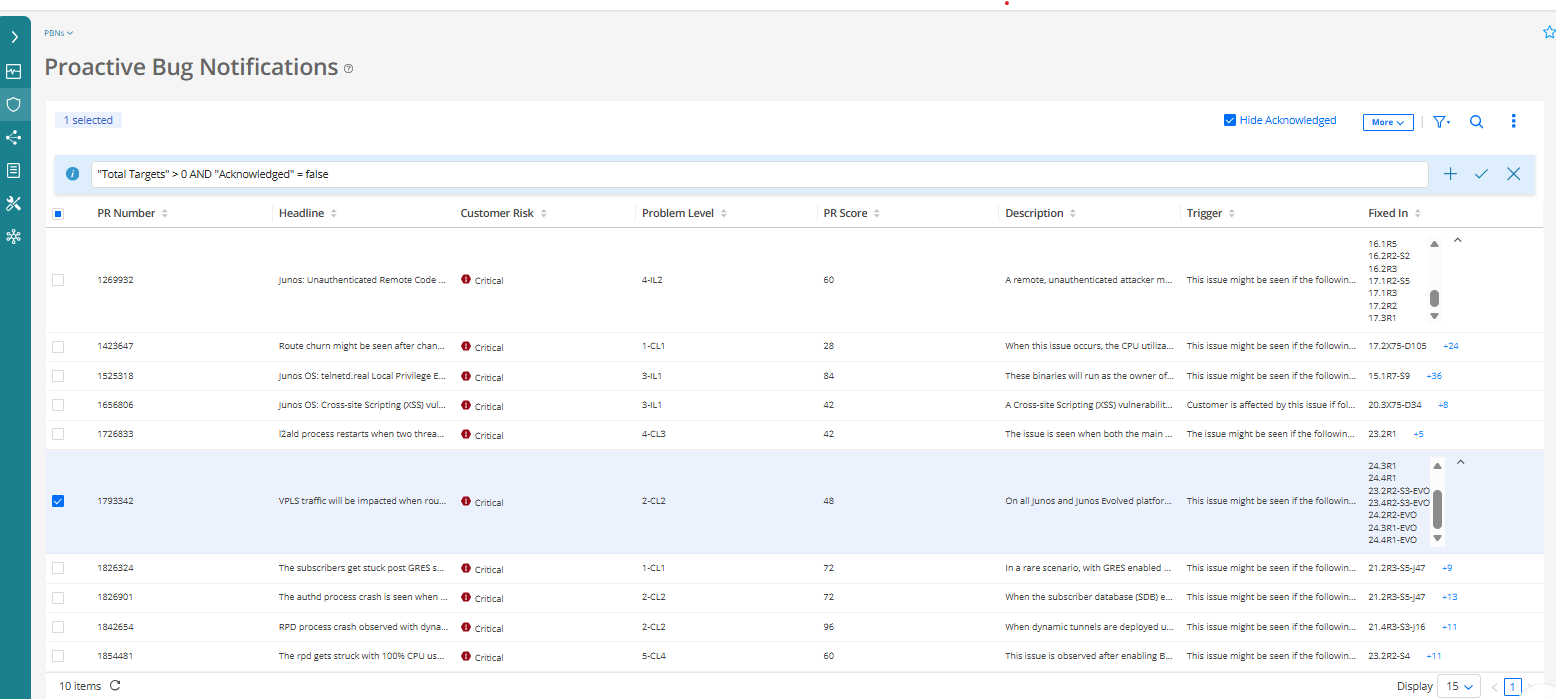Screen dimensions: 1556x699
Task: Apply filter with the checkmark icon
Action: click(1481, 174)
